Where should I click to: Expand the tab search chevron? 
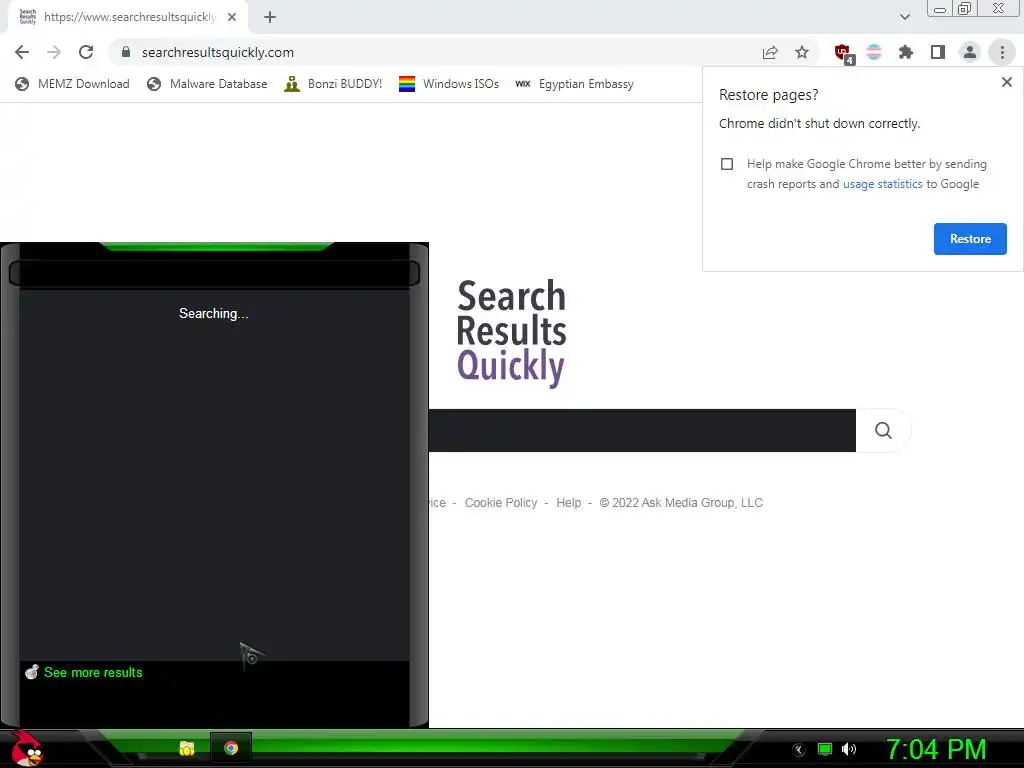[x=904, y=17]
